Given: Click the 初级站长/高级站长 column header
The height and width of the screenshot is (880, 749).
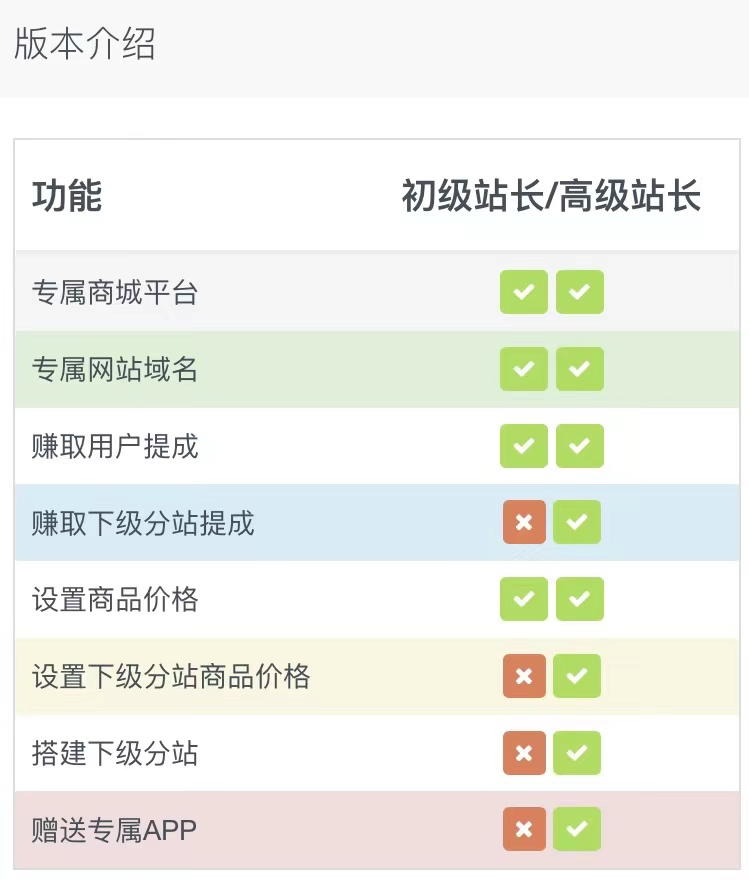Looking at the screenshot, I should coord(551,196).
